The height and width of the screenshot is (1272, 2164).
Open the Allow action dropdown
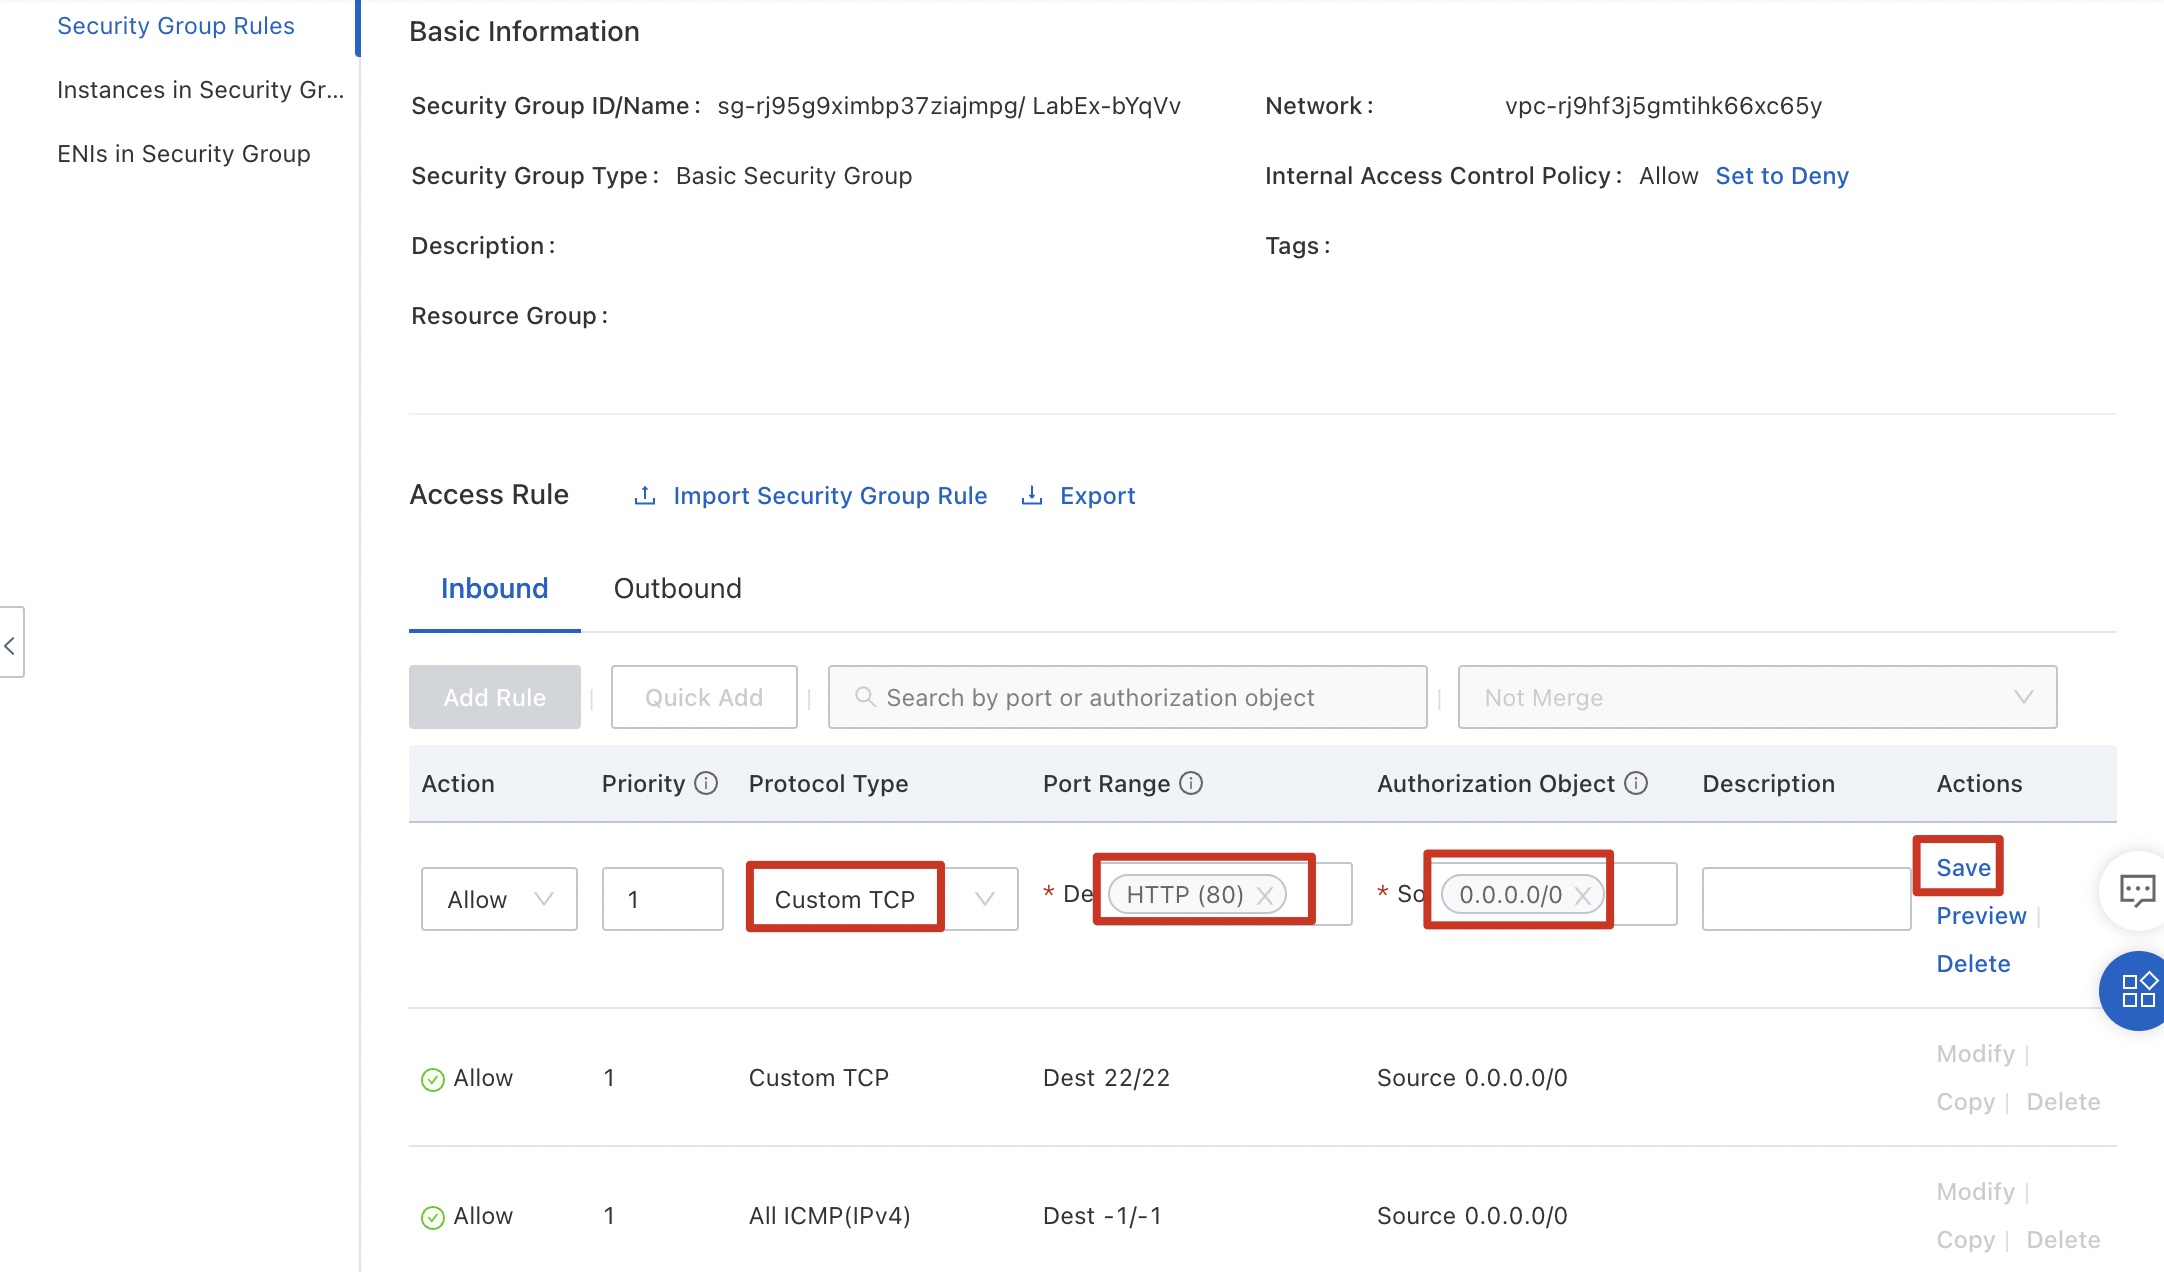(x=499, y=899)
